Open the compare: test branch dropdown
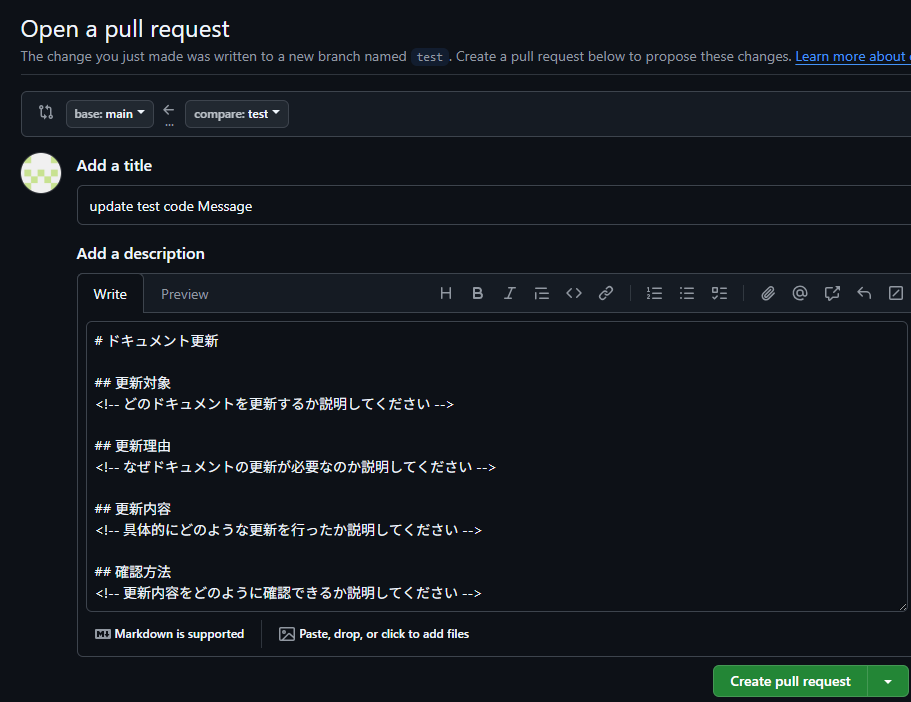 click(236, 113)
